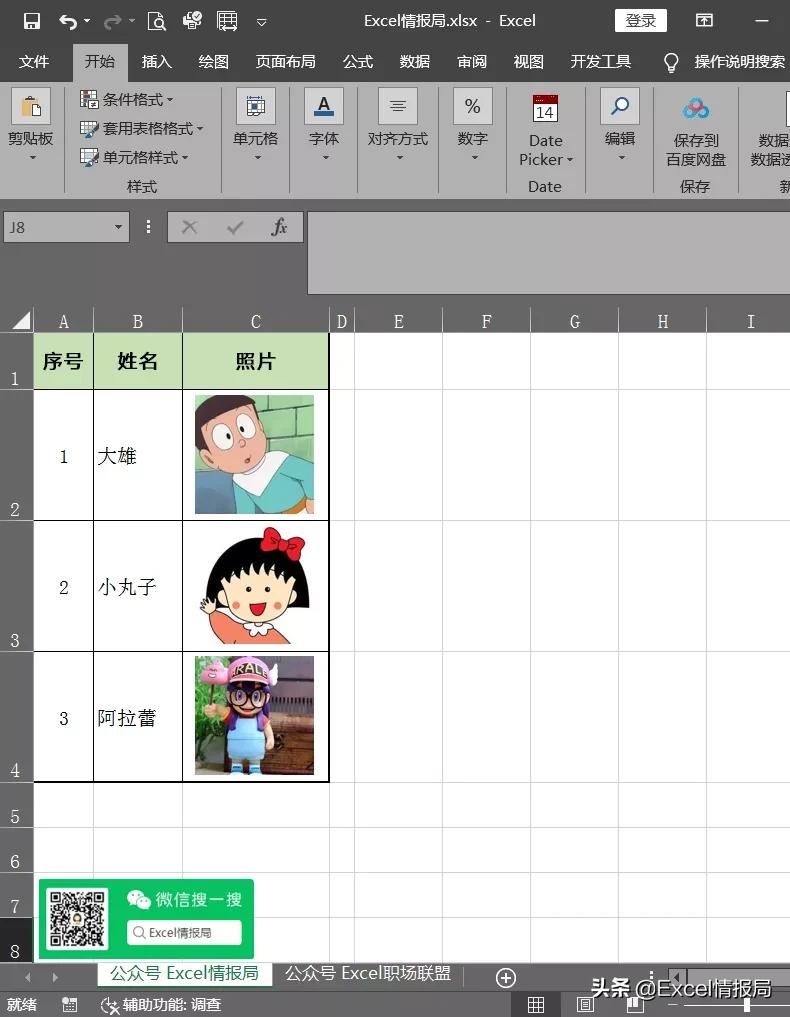
Task: Switch to sheet tab 公众号 Excel职场联盟
Action: pyautogui.click(x=368, y=974)
